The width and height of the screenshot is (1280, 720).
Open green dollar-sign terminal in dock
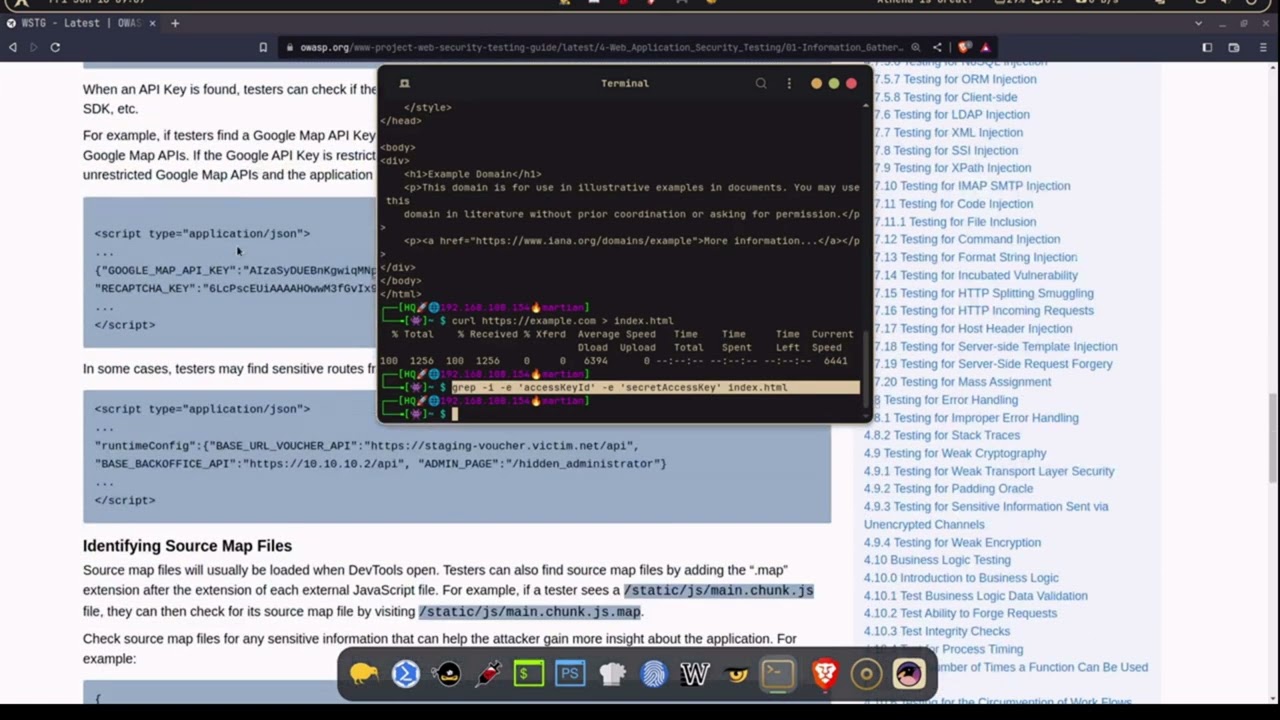pos(529,674)
